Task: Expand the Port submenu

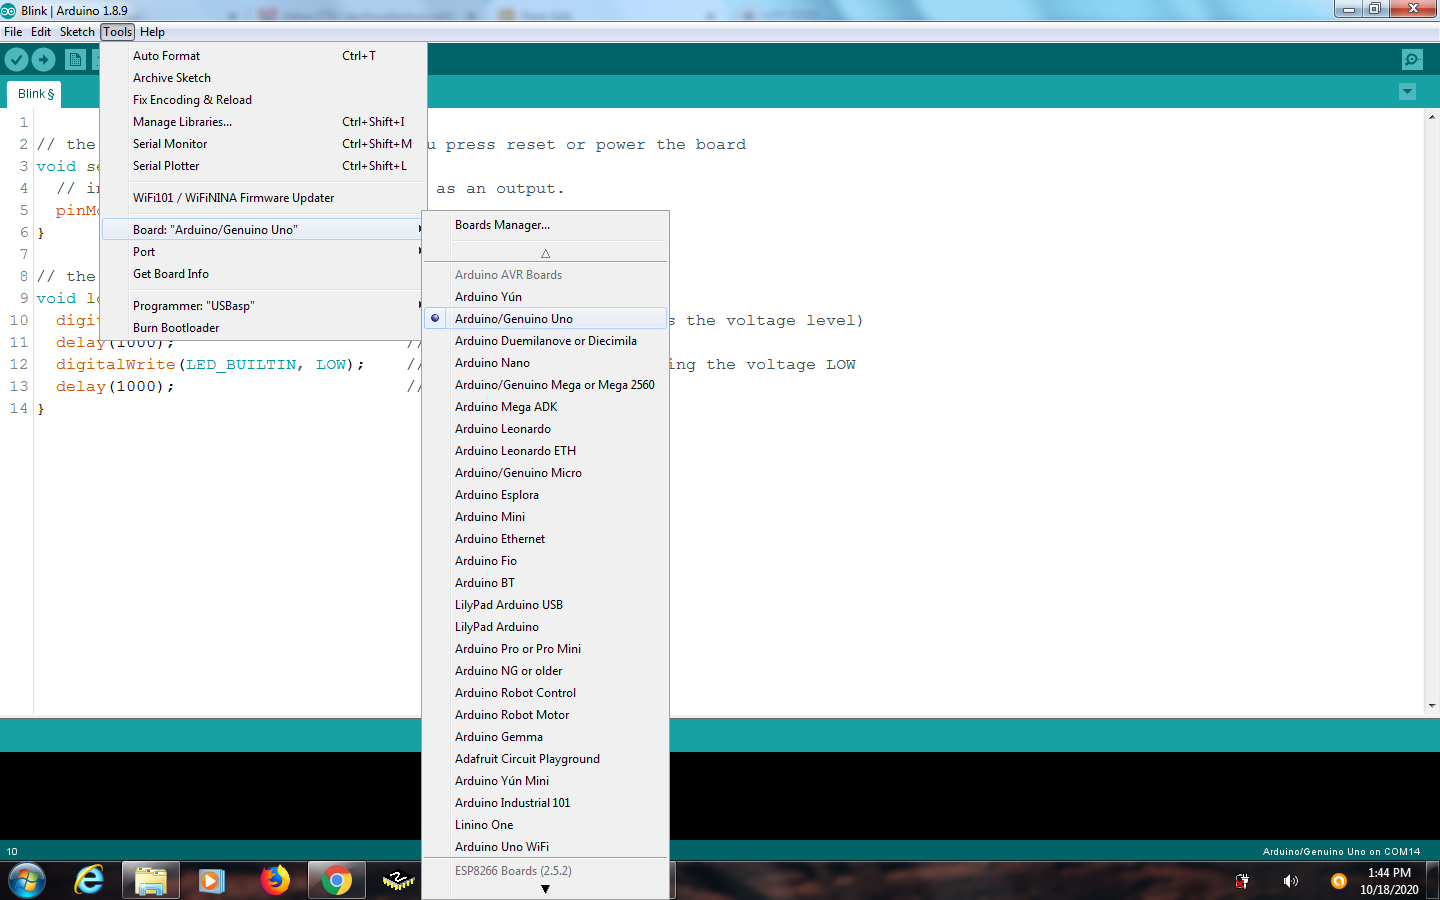Action: [264, 252]
